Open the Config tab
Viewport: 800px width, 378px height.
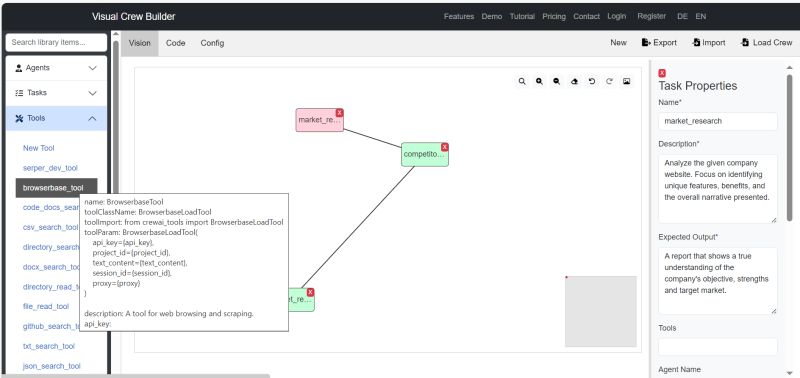(x=212, y=43)
